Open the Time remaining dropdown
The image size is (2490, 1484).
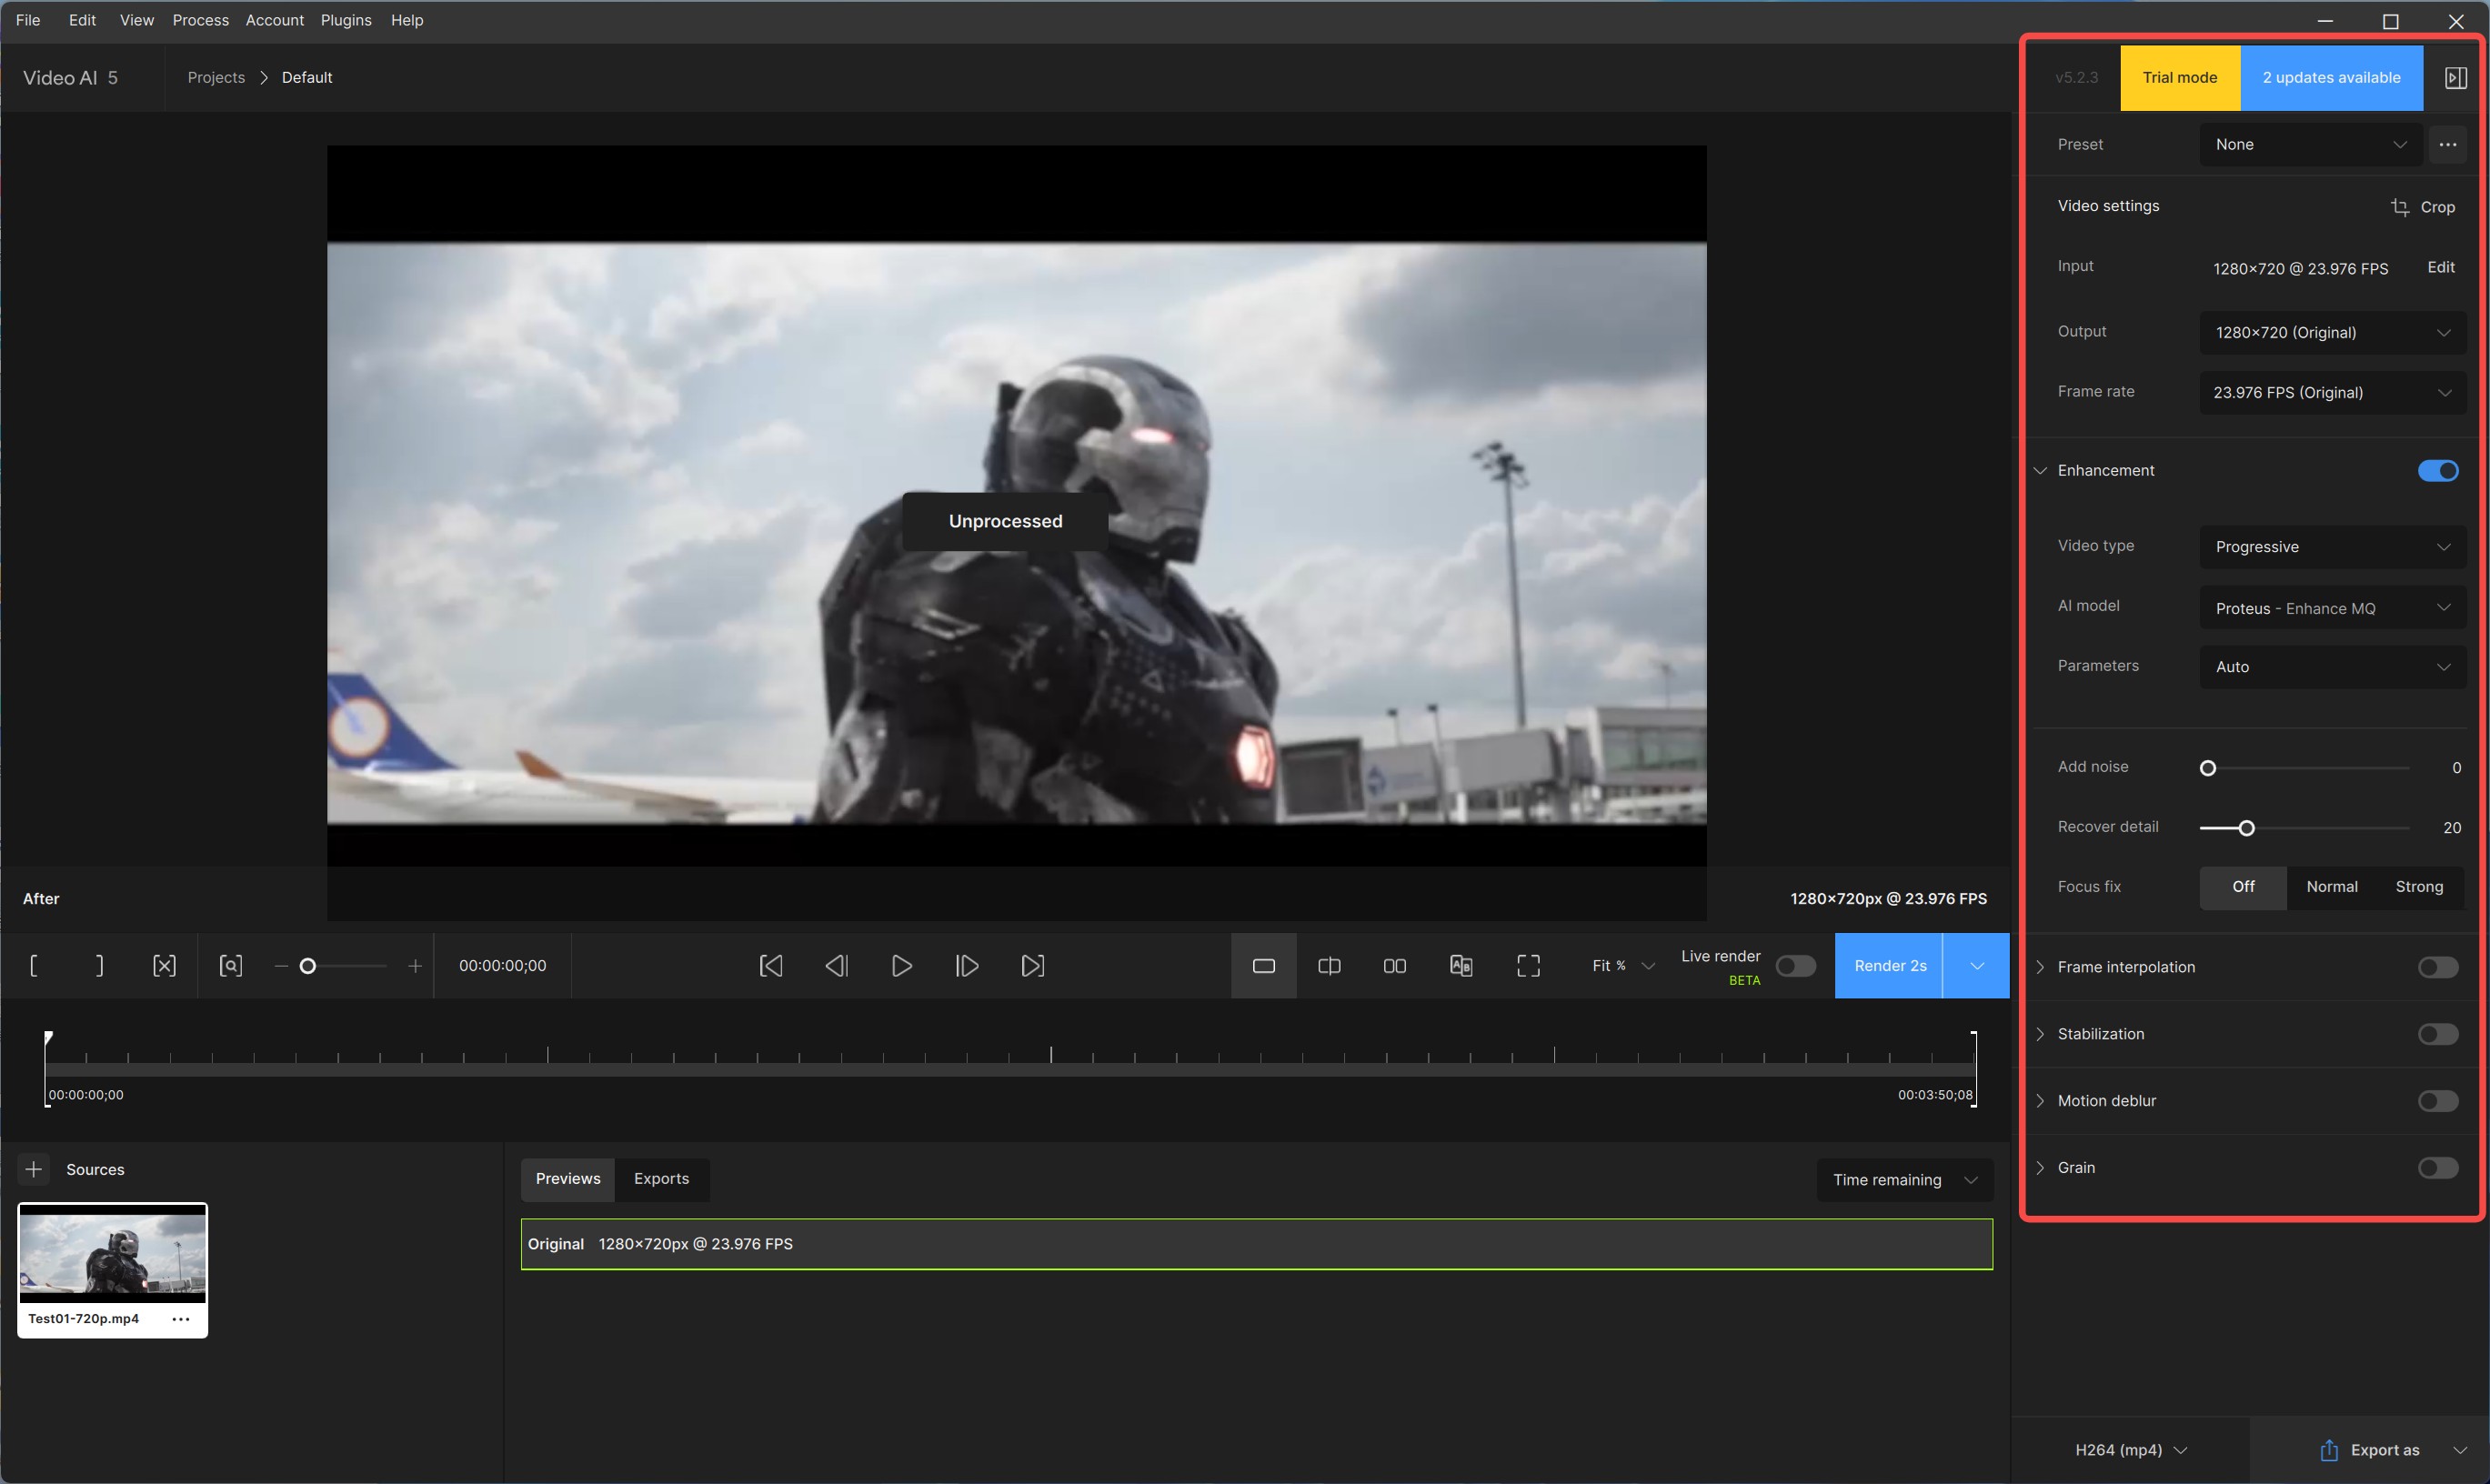click(1904, 1180)
